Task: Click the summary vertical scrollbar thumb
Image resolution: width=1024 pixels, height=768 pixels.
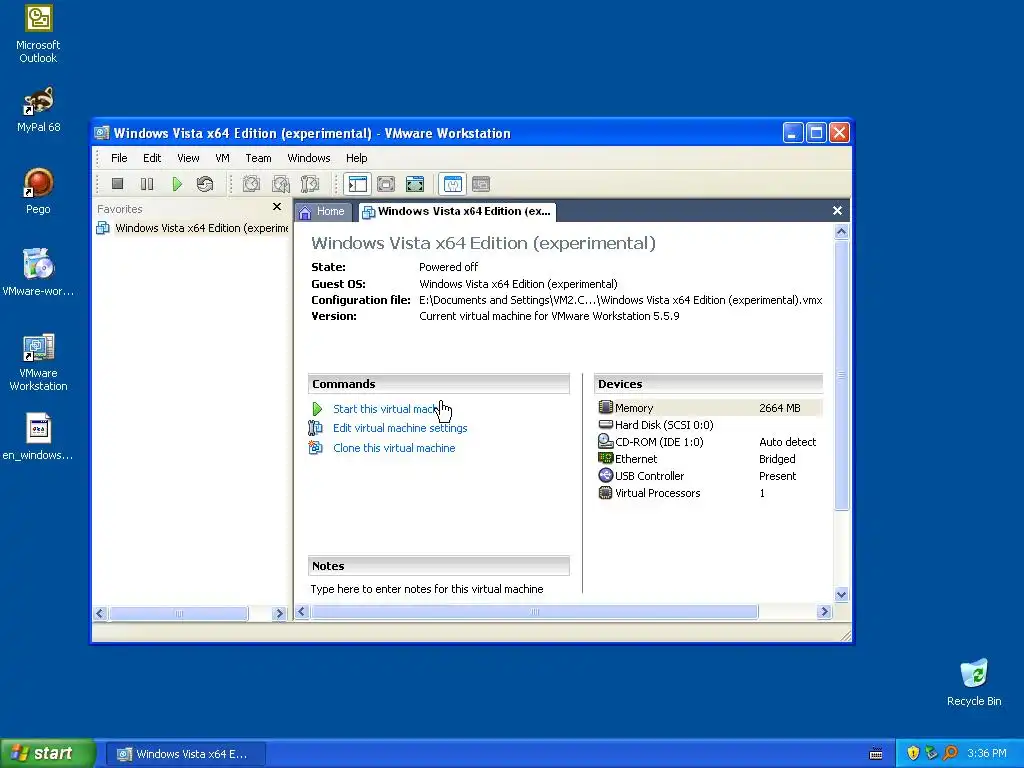Action: 841,375
